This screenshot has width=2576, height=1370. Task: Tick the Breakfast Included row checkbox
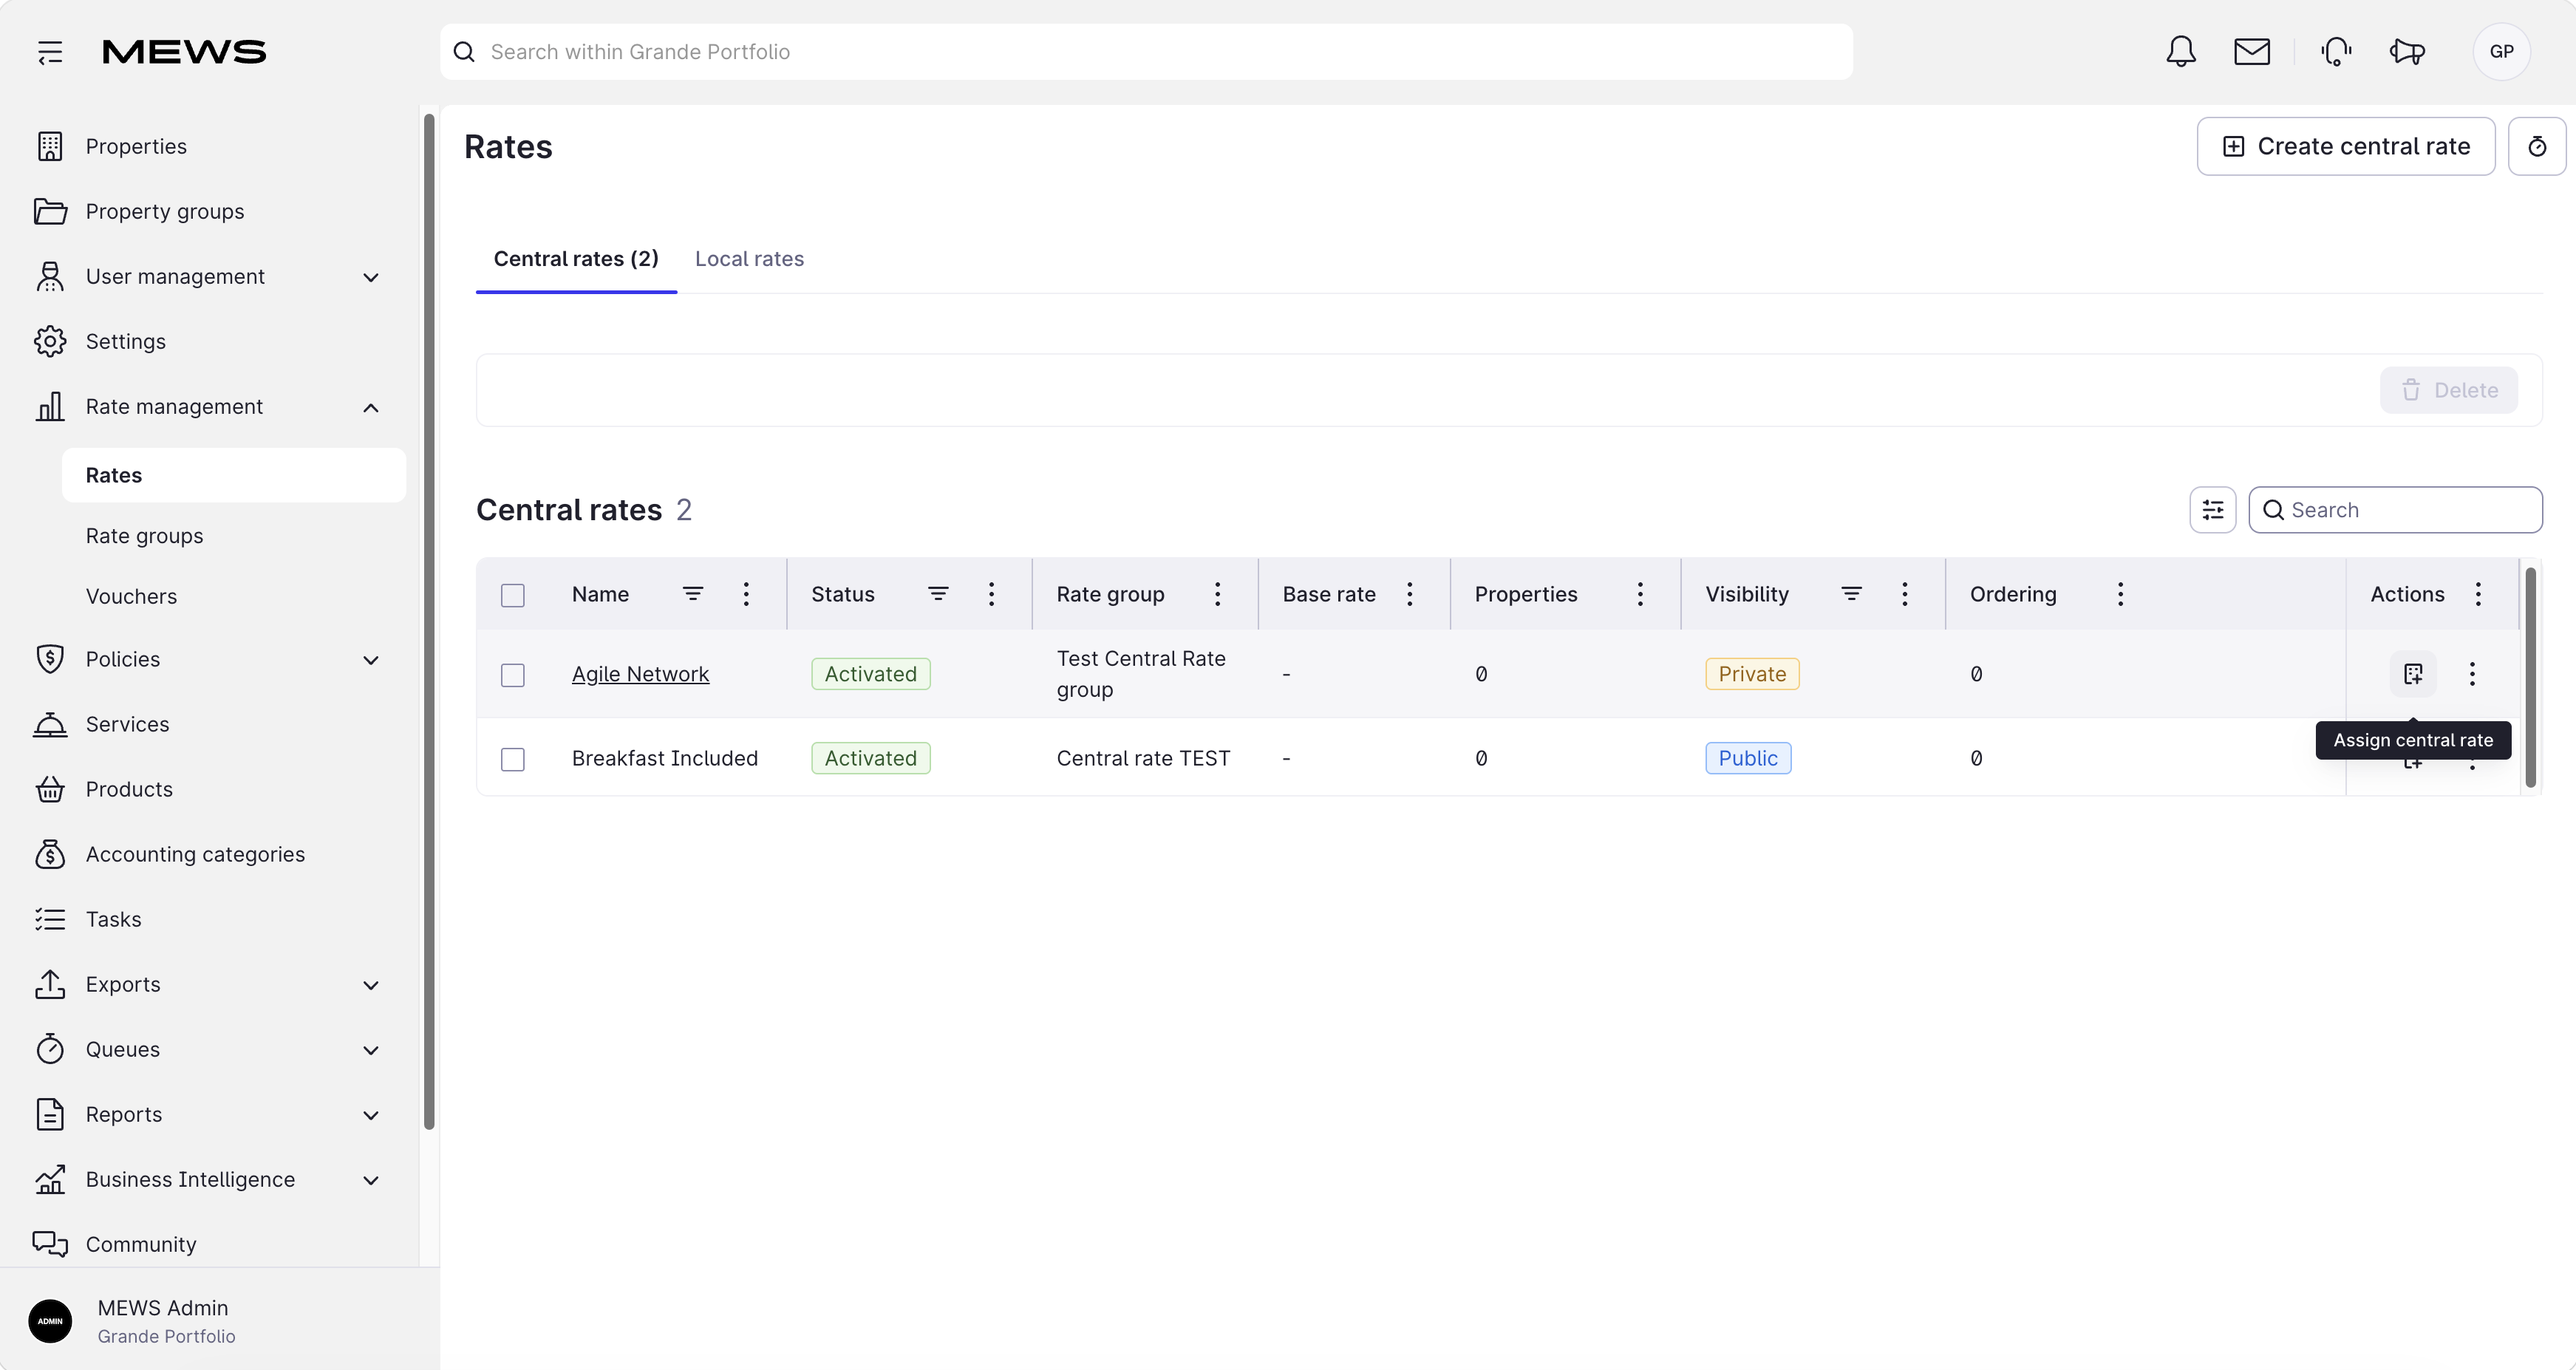(x=513, y=759)
